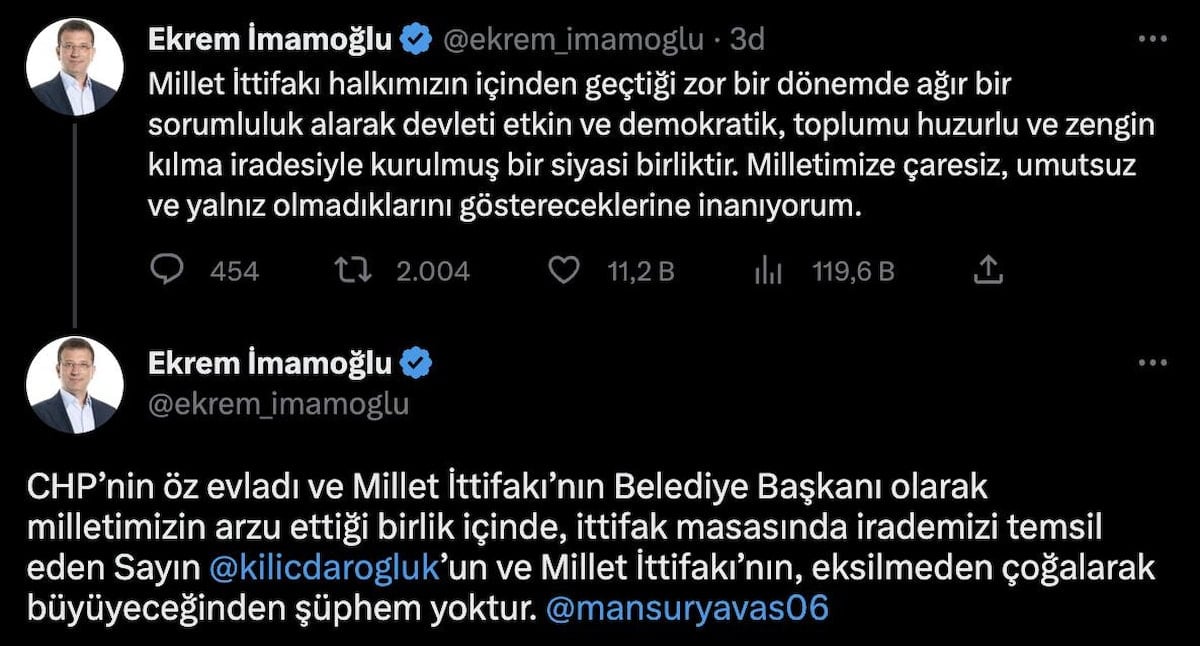View analytics showing 119,6 B views
Image resolution: width=1200 pixels, height=646 pixels.
767,270
